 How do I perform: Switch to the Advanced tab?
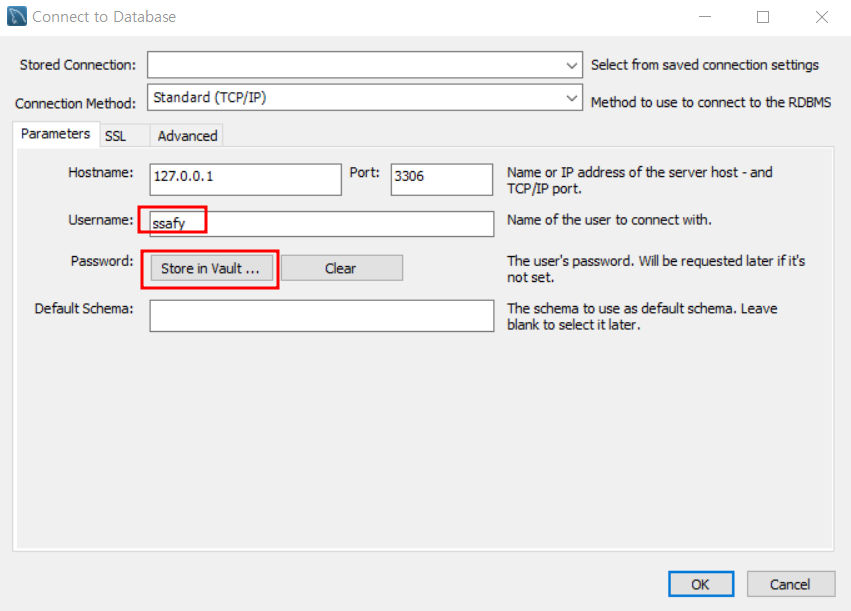tap(187, 136)
